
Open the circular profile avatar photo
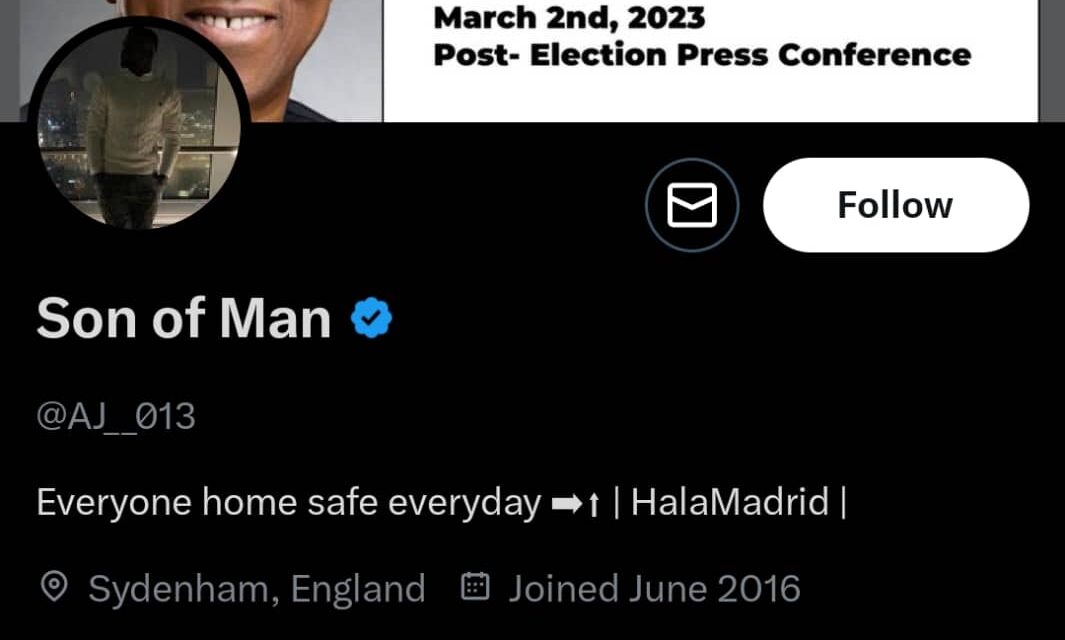click(139, 124)
